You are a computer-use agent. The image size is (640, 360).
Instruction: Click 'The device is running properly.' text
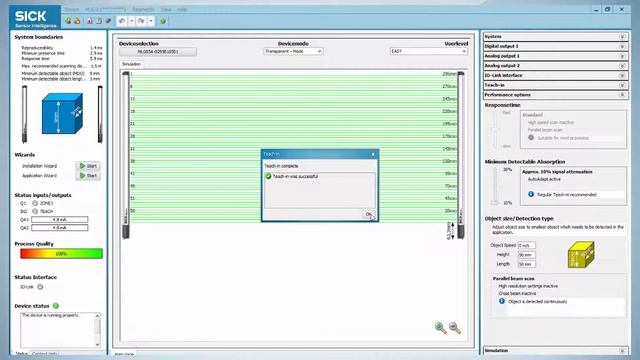tap(51, 315)
